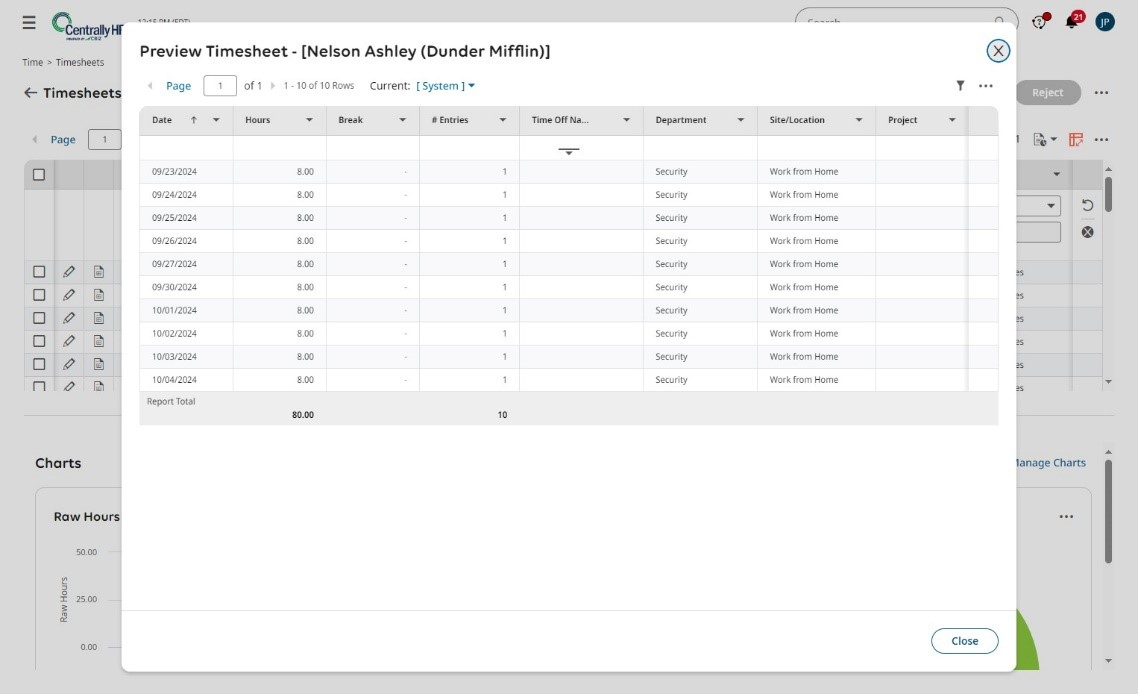Click document icon in first timesheet row
Viewport: 1138px width, 694px height.
[x=99, y=272]
